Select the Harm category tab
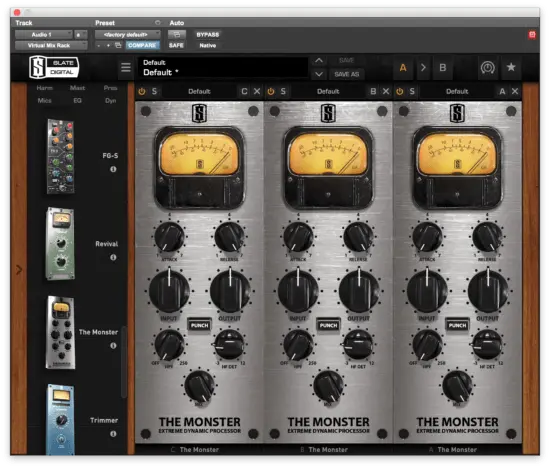This screenshot has height=468, width=550. [x=45, y=88]
